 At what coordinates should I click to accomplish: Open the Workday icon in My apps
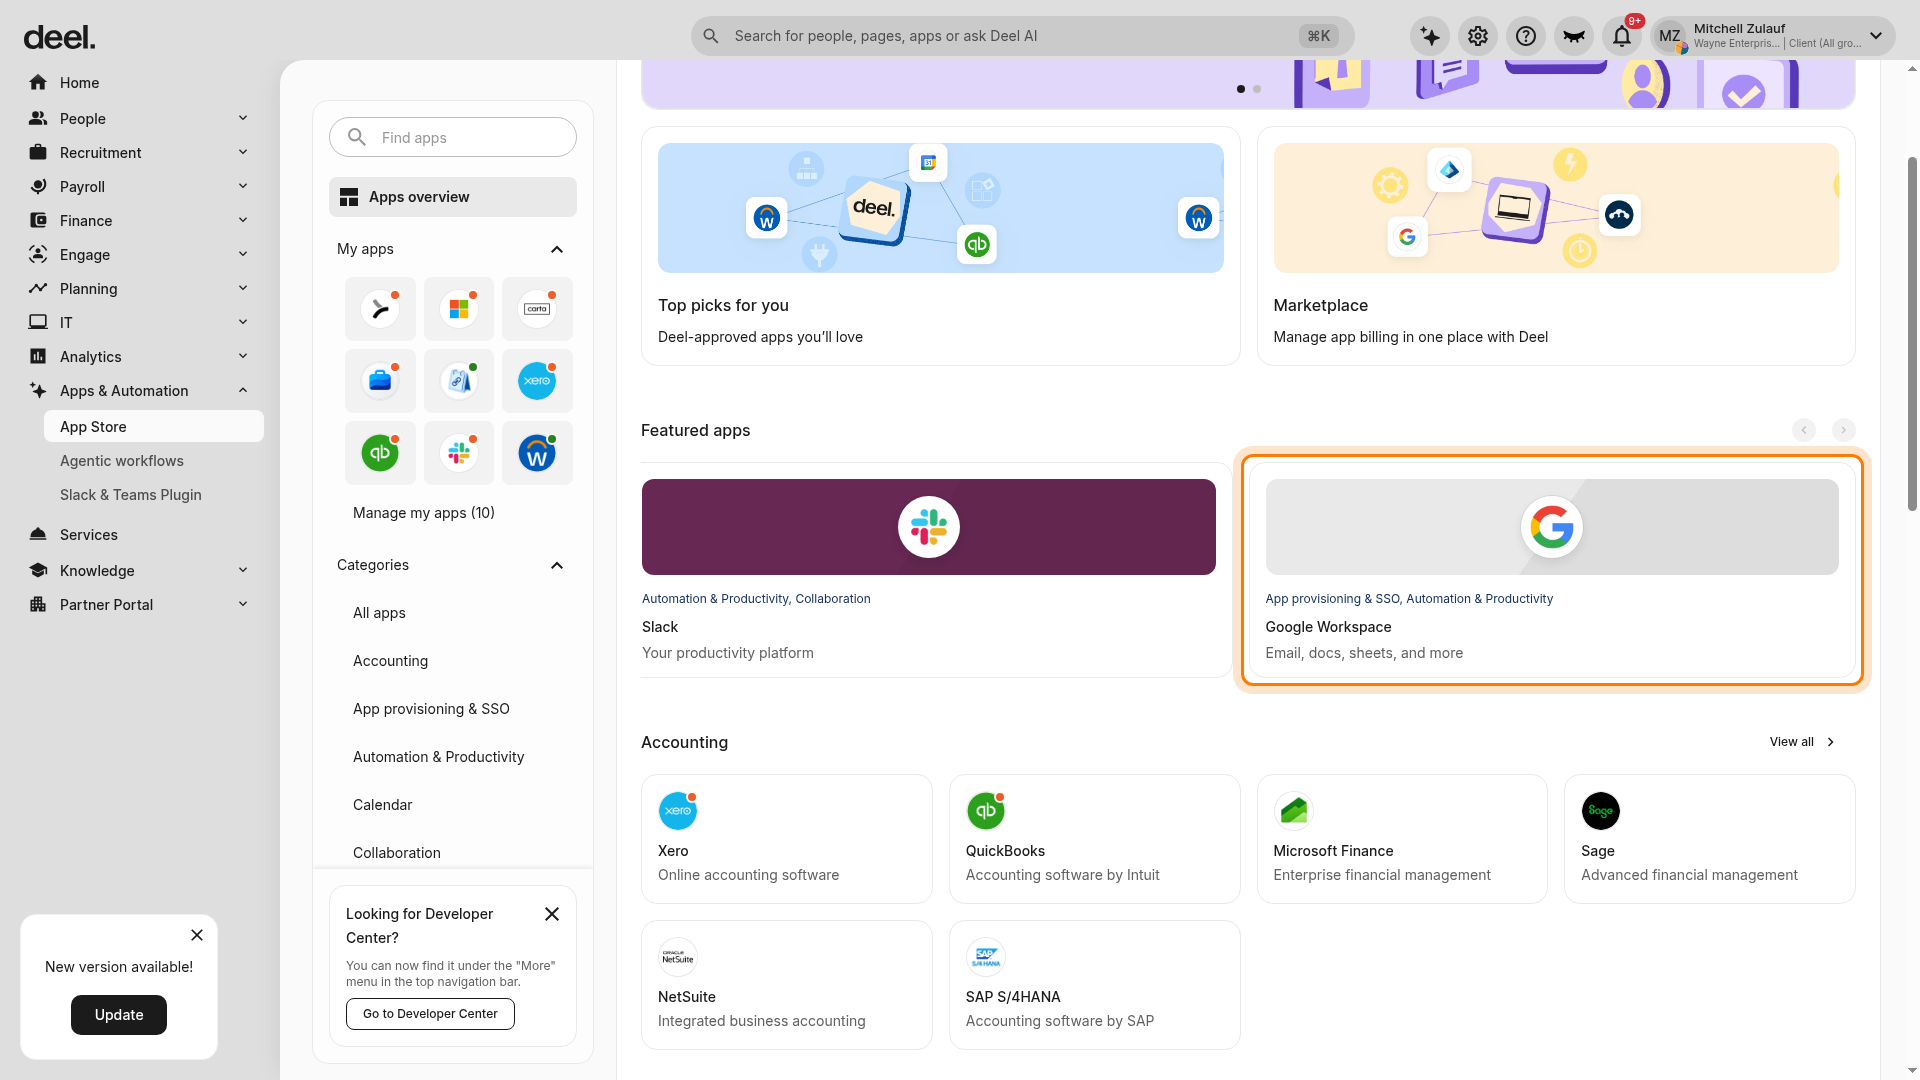(537, 453)
